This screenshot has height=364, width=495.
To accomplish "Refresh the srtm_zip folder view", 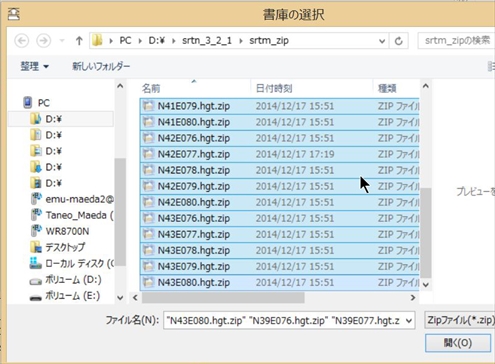I will [x=399, y=41].
